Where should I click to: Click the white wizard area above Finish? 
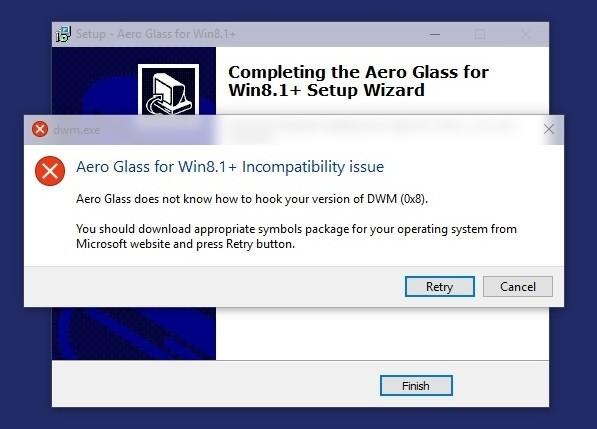pos(382,333)
